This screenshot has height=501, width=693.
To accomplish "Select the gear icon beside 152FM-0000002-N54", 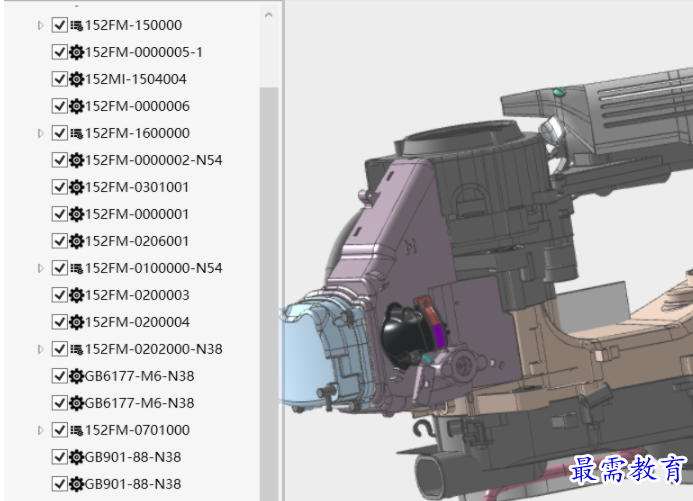I will [x=76, y=160].
